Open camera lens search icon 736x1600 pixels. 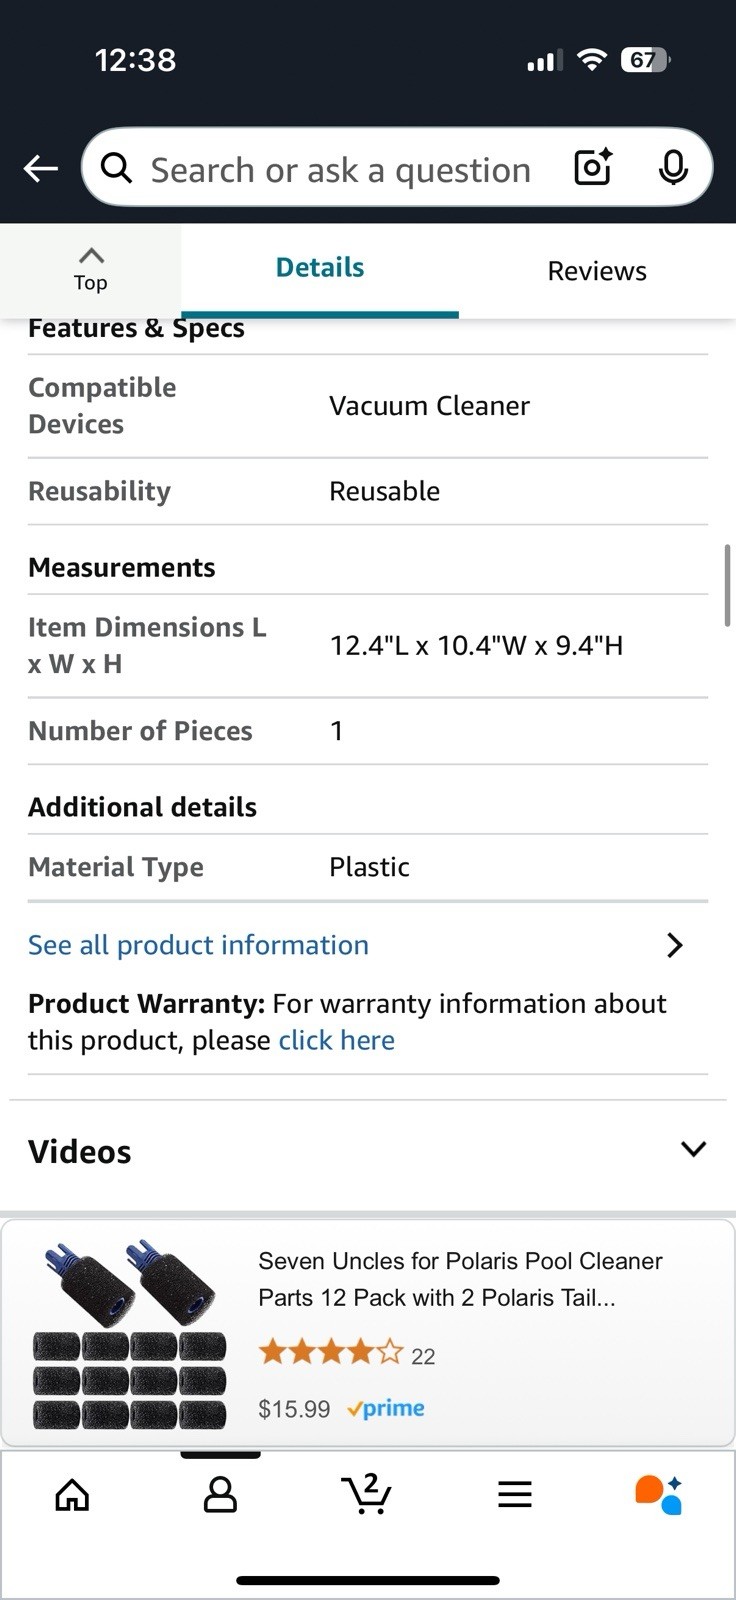[x=593, y=167]
